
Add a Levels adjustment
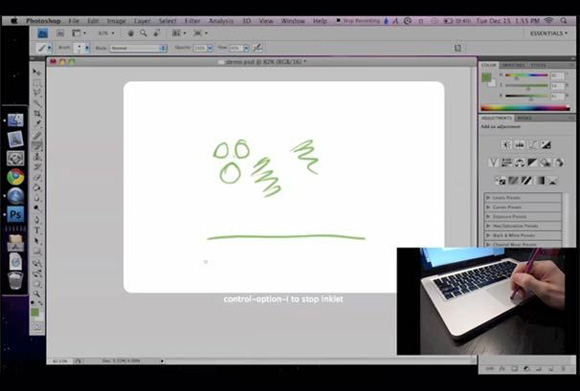[x=520, y=145]
